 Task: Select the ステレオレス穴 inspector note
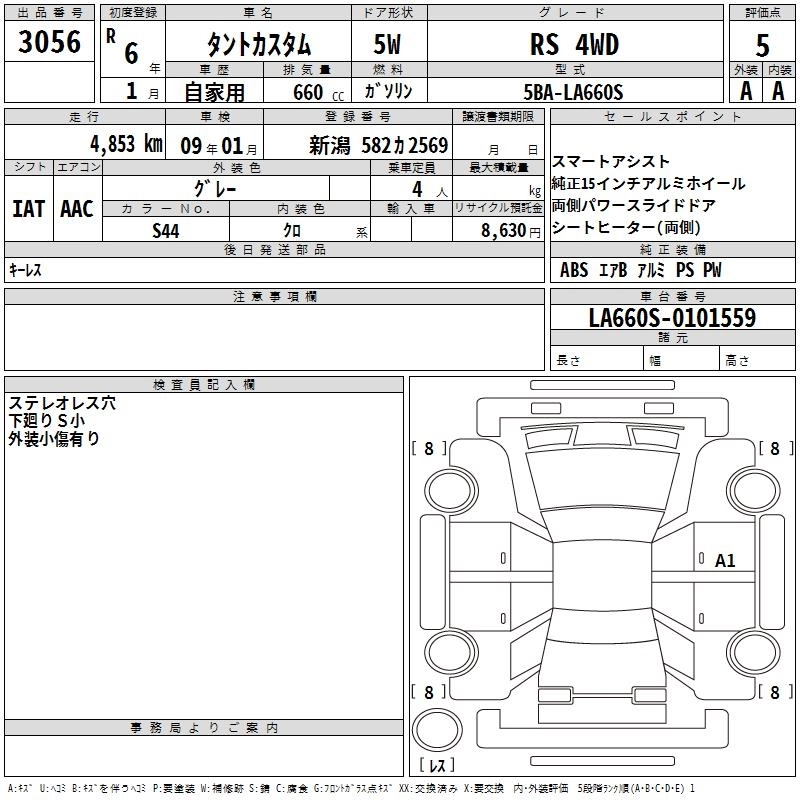point(62,403)
